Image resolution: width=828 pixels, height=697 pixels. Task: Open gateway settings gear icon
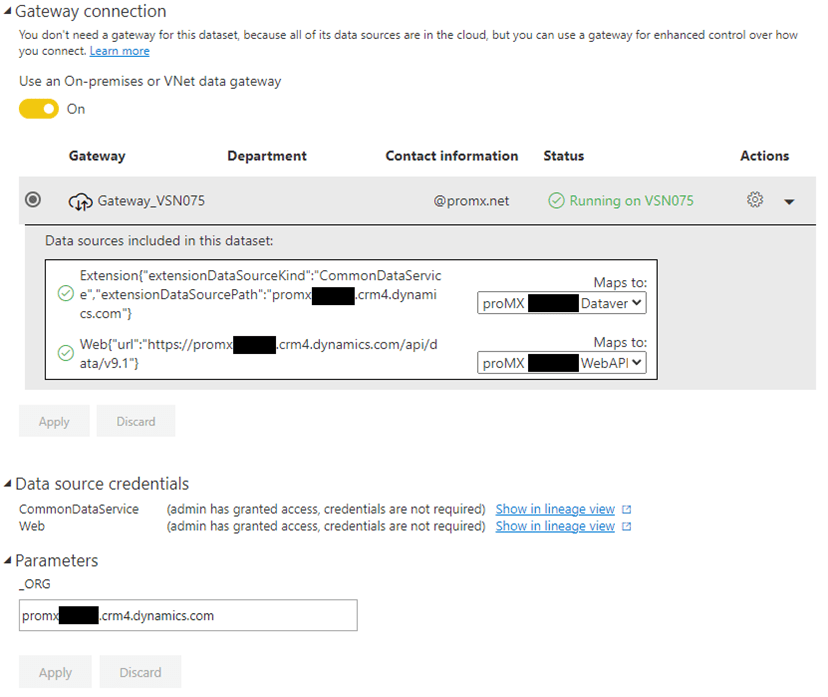point(755,200)
